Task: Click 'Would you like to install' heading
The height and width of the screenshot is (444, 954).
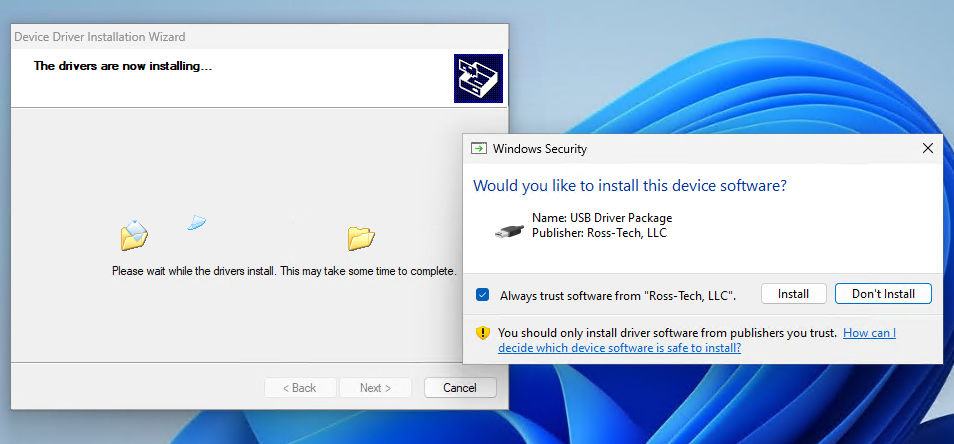Action: [x=630, y=186]
